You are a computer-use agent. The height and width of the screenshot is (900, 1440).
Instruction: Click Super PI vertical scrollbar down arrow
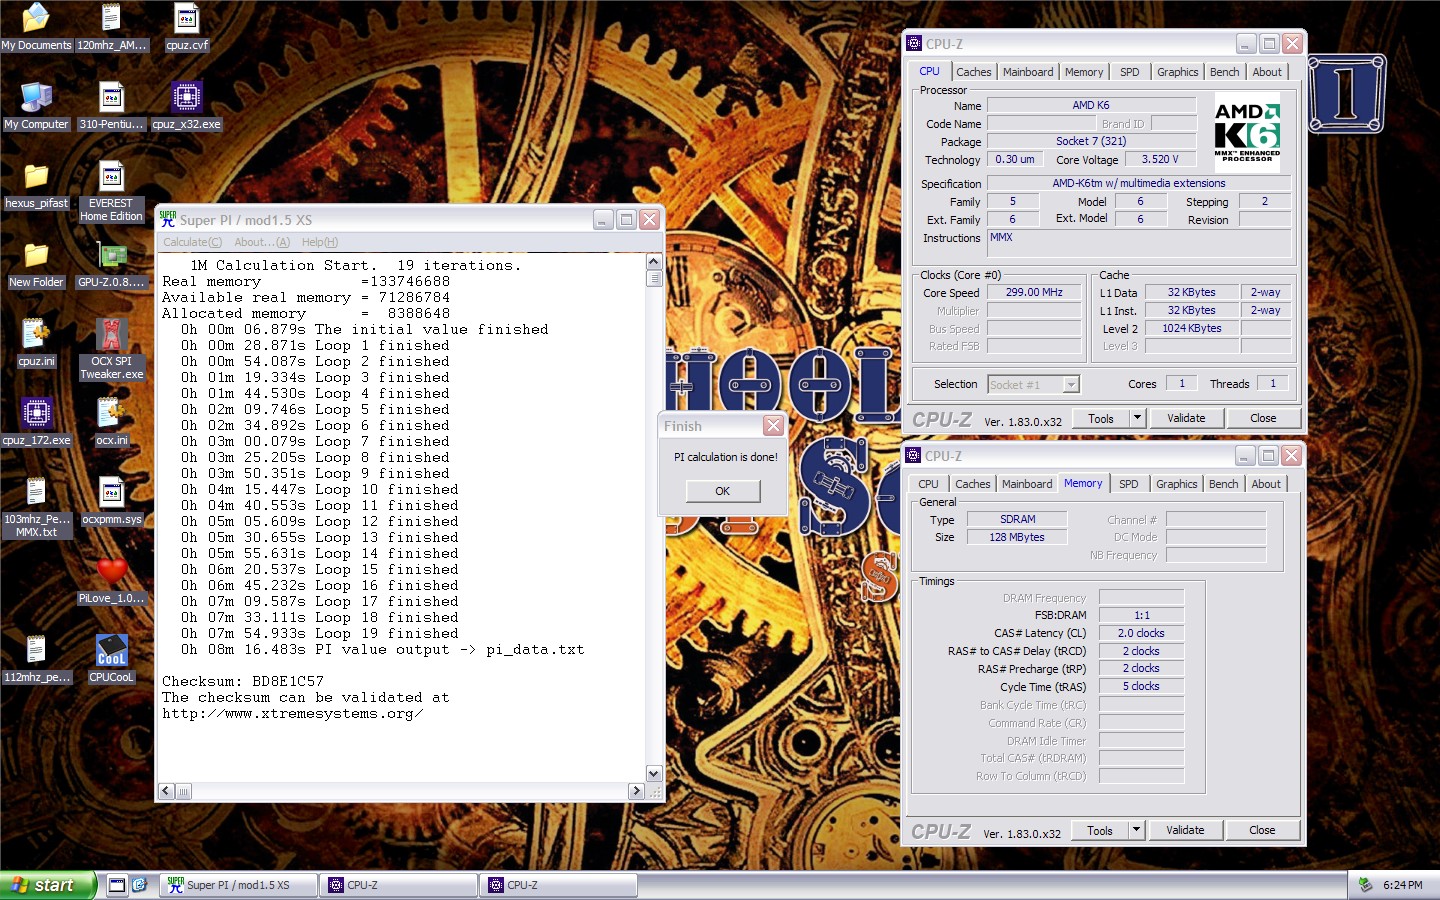(654, 774)
